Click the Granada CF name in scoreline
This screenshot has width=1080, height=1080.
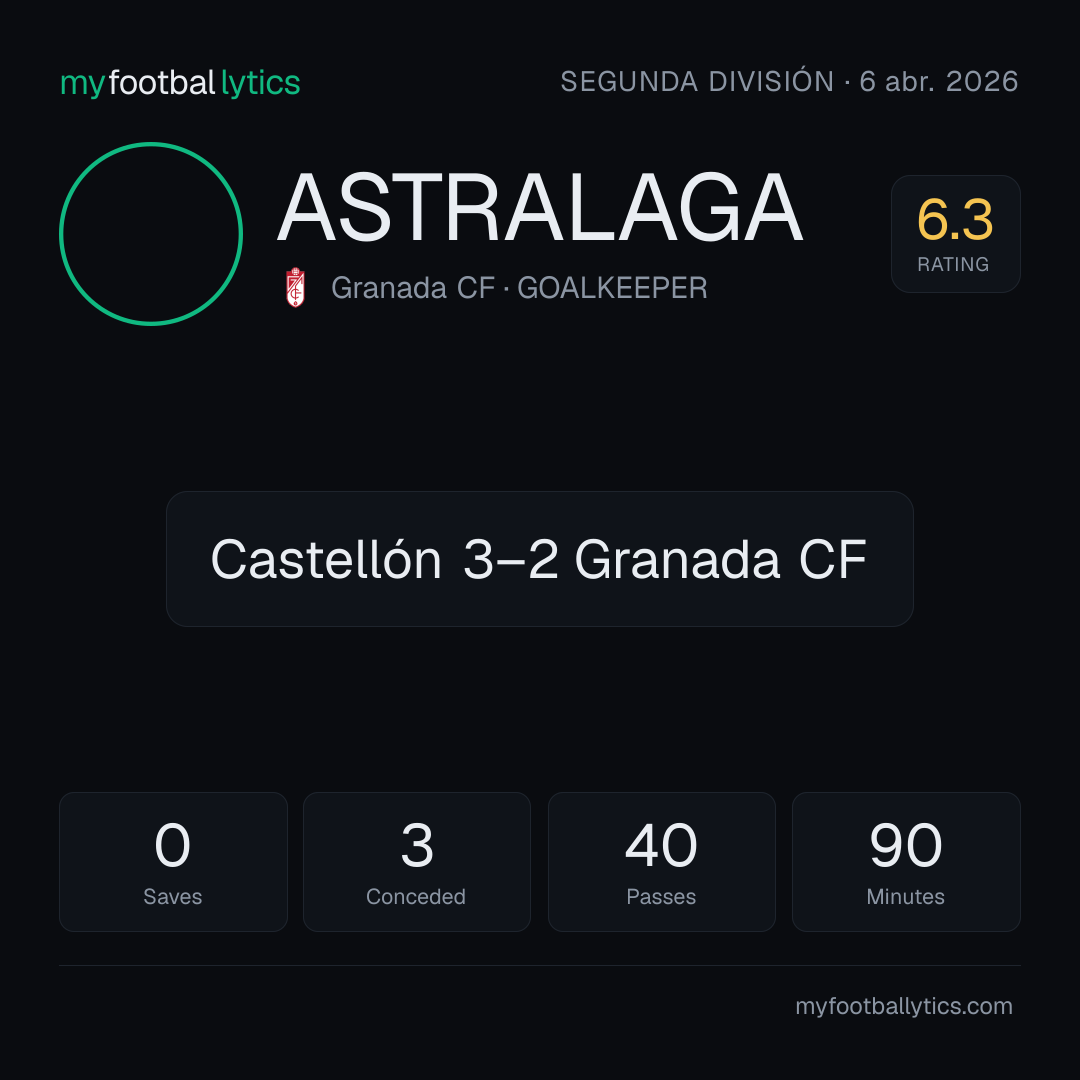(x=720, y=559)
